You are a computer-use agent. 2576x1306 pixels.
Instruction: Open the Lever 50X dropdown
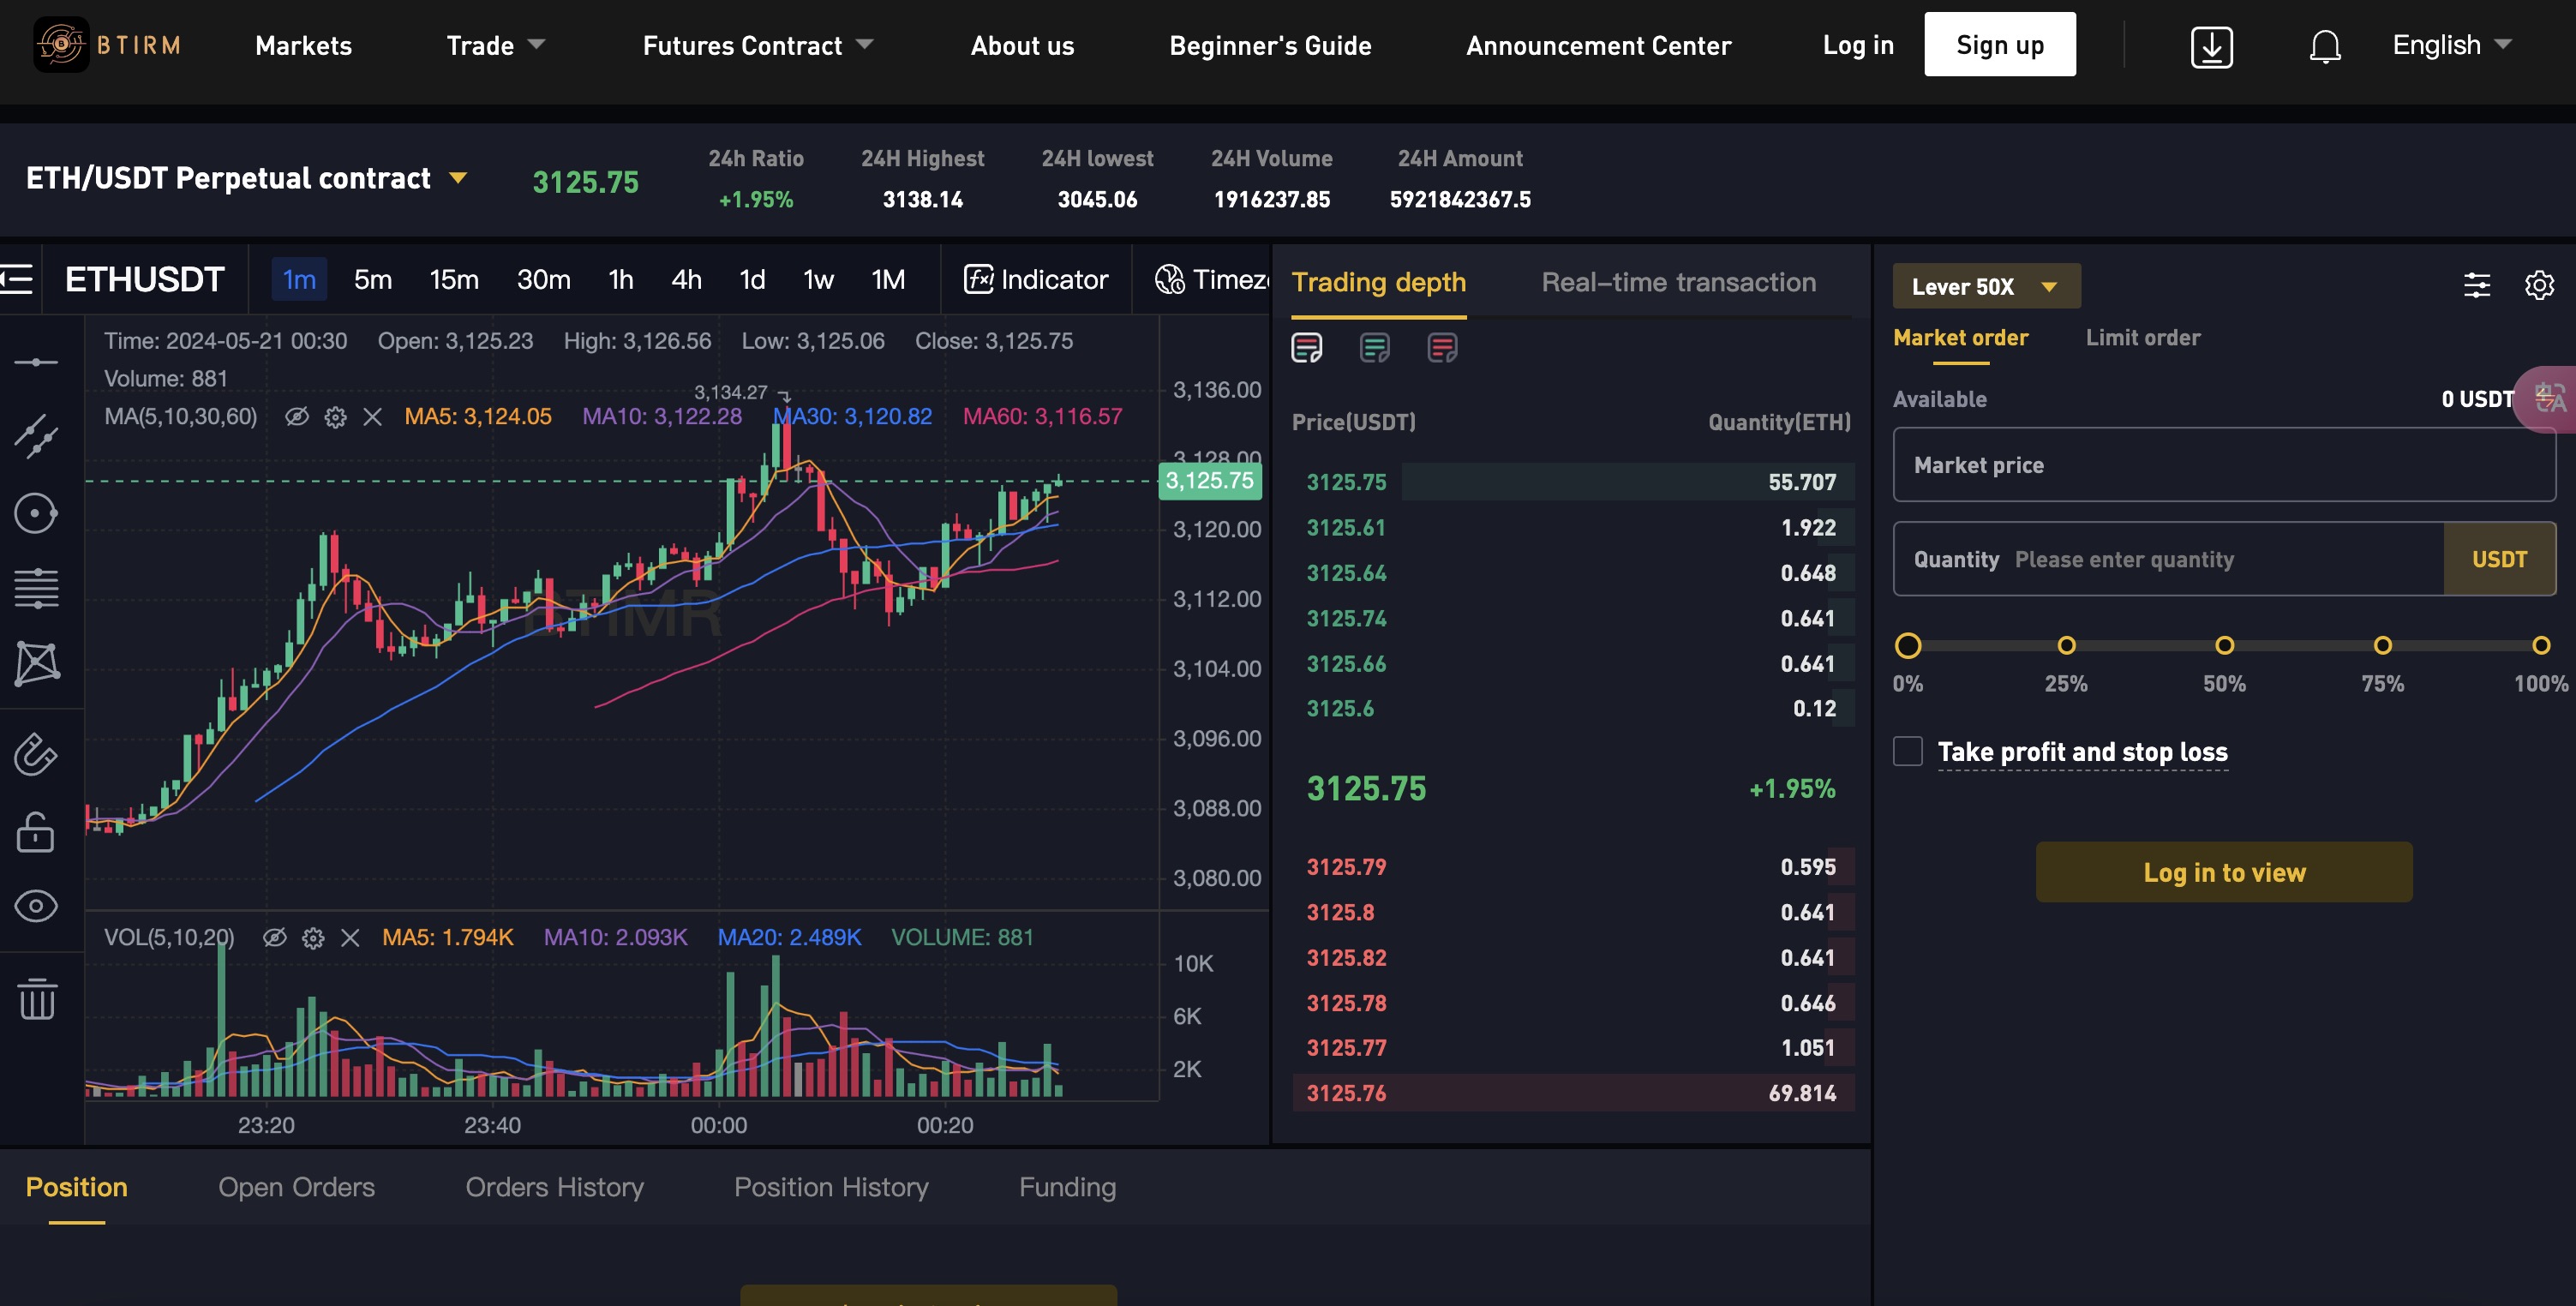click(1986, 286)
